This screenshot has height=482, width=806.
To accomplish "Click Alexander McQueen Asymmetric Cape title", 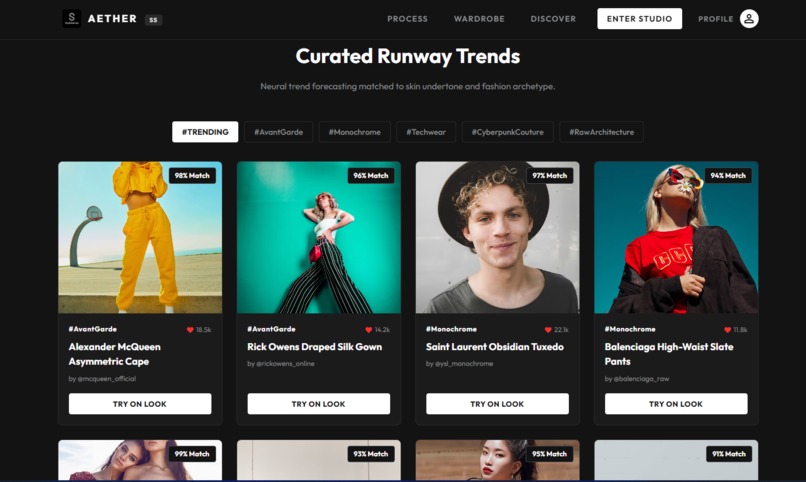I will point(115,354).
